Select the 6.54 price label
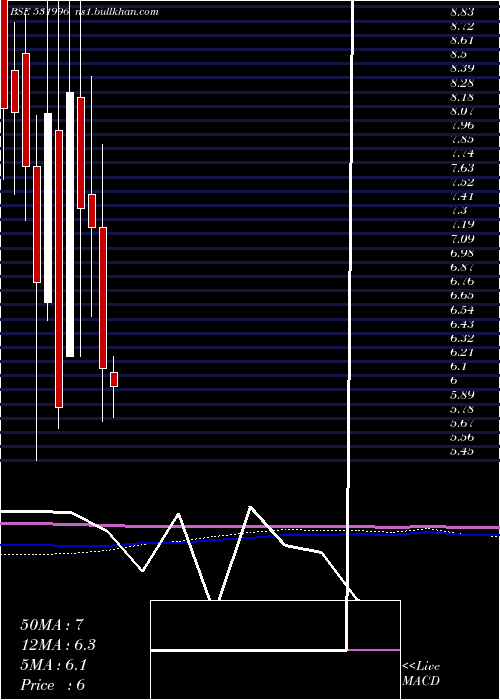This screenshot has width=500, height=700. tap(462, 310)
